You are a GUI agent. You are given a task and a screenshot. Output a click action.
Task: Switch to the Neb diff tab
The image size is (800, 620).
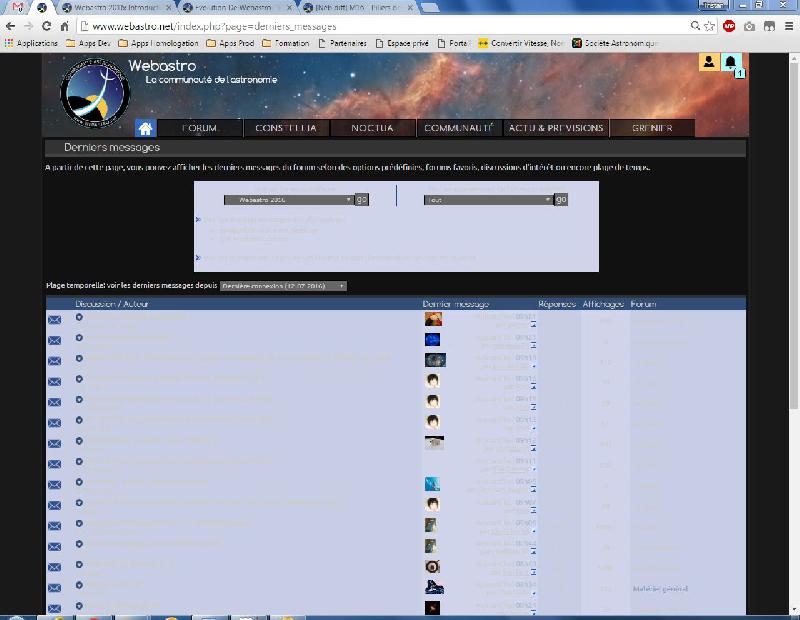(x=357, y=8)
